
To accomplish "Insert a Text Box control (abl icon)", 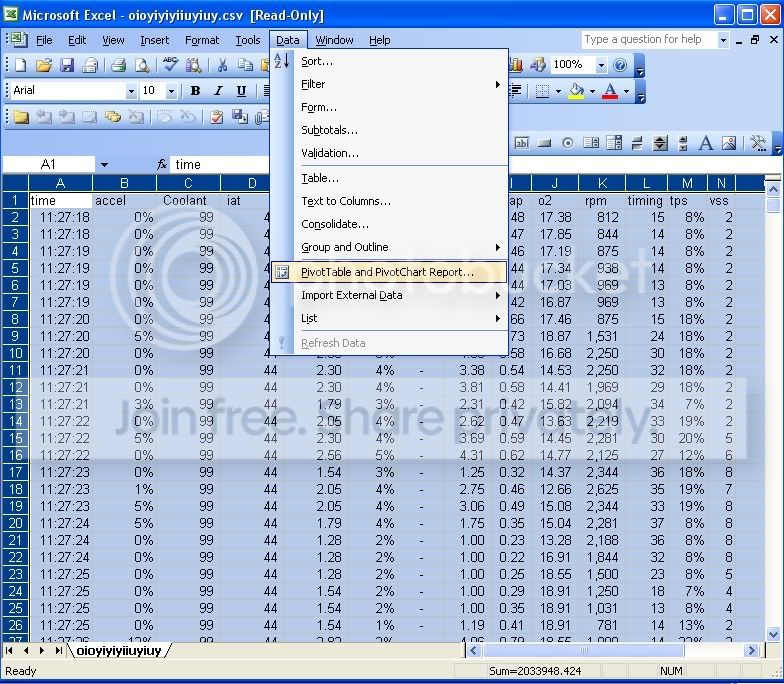I will tap(522, 144).
